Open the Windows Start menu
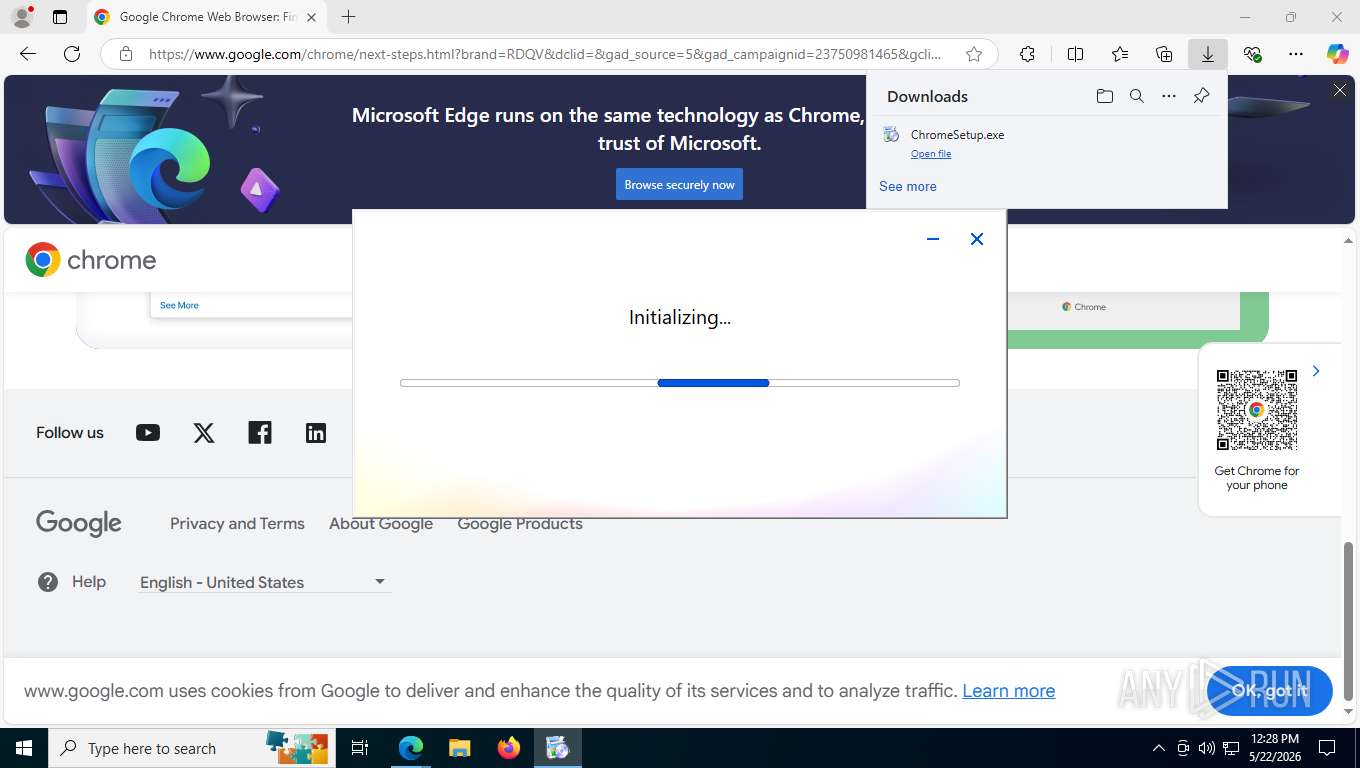Screen dimensions: 1360x768 [x=23, y=748]
